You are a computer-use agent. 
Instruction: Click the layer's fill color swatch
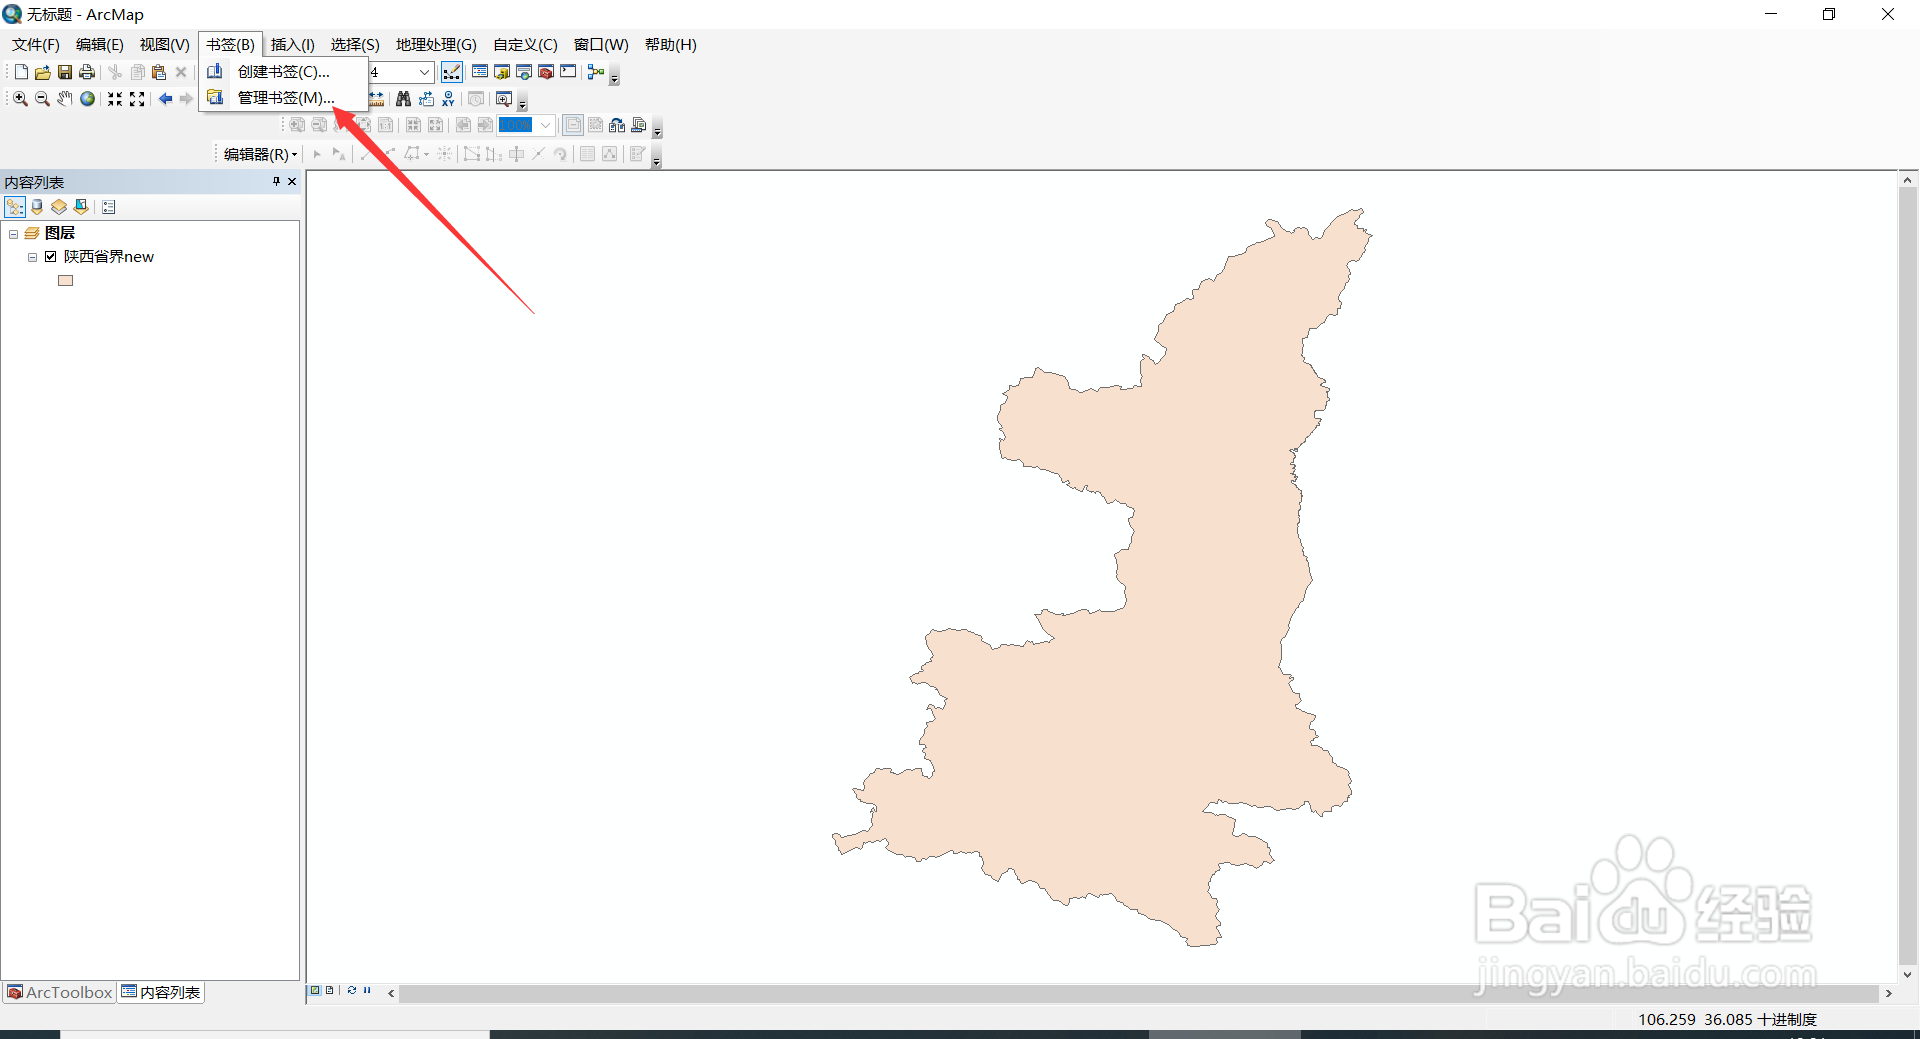click(x=65, y=280)
